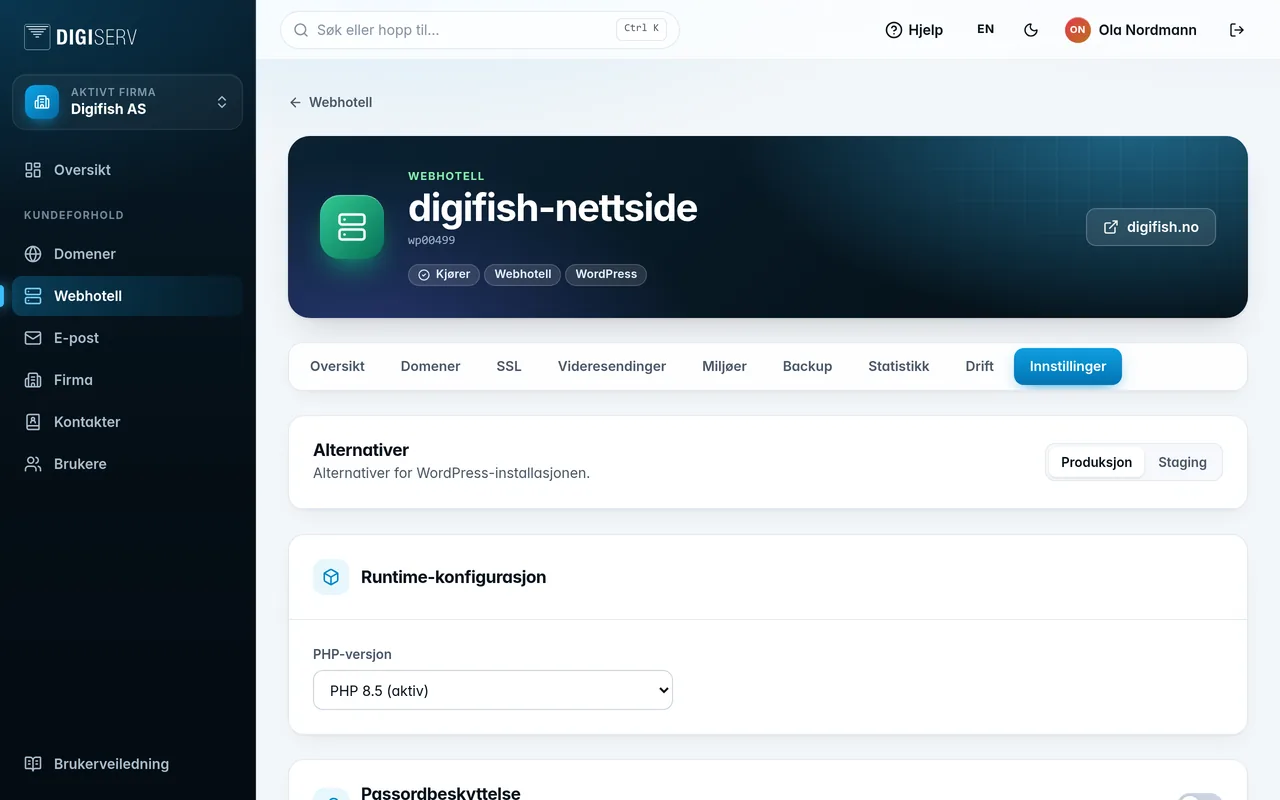
Task: Click the Digifish AS building icon
Action: [42, 102]
